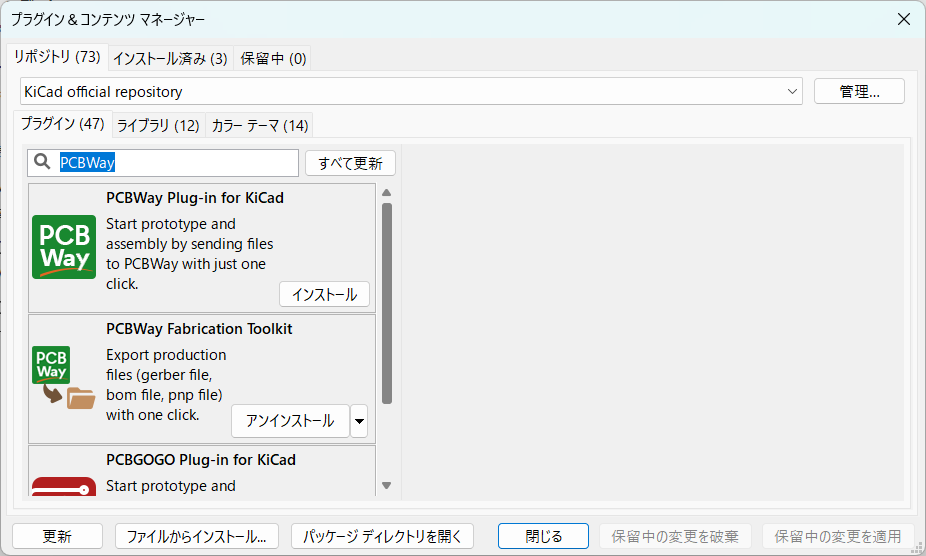Uninstall the PCBWay Fabrication Toolkit
This screenshot has height=556, width=926.
point(290,421)
